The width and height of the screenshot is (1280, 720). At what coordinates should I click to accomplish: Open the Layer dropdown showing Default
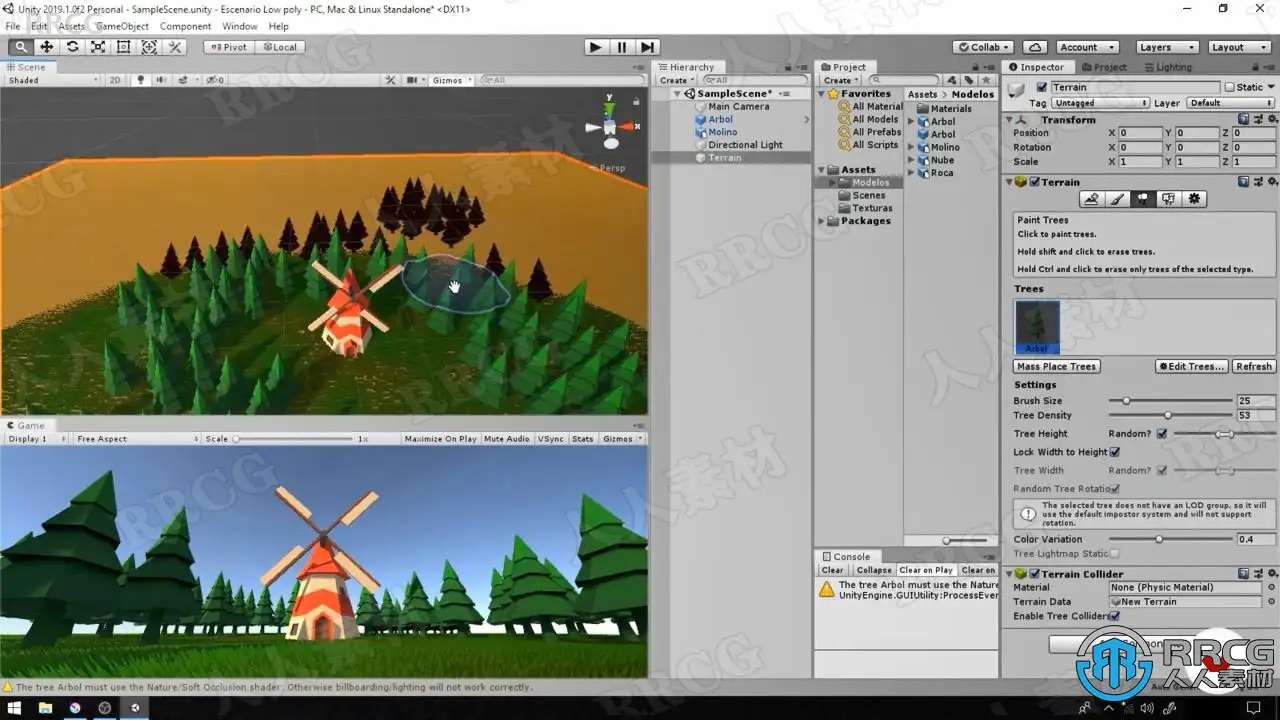coord(1230,103)
